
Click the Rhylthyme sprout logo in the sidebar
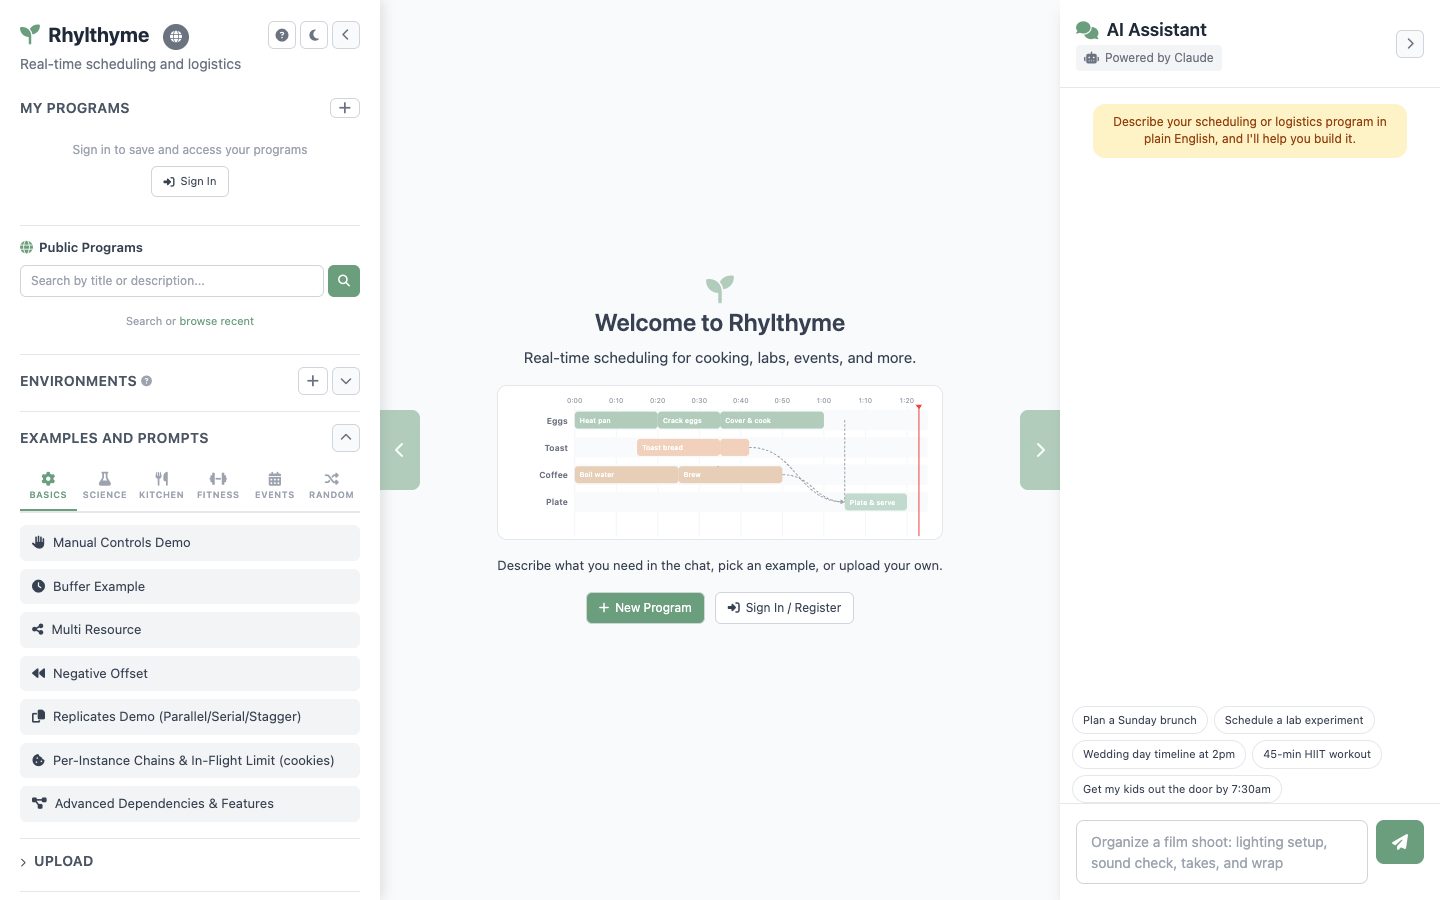tap(31, 35)
